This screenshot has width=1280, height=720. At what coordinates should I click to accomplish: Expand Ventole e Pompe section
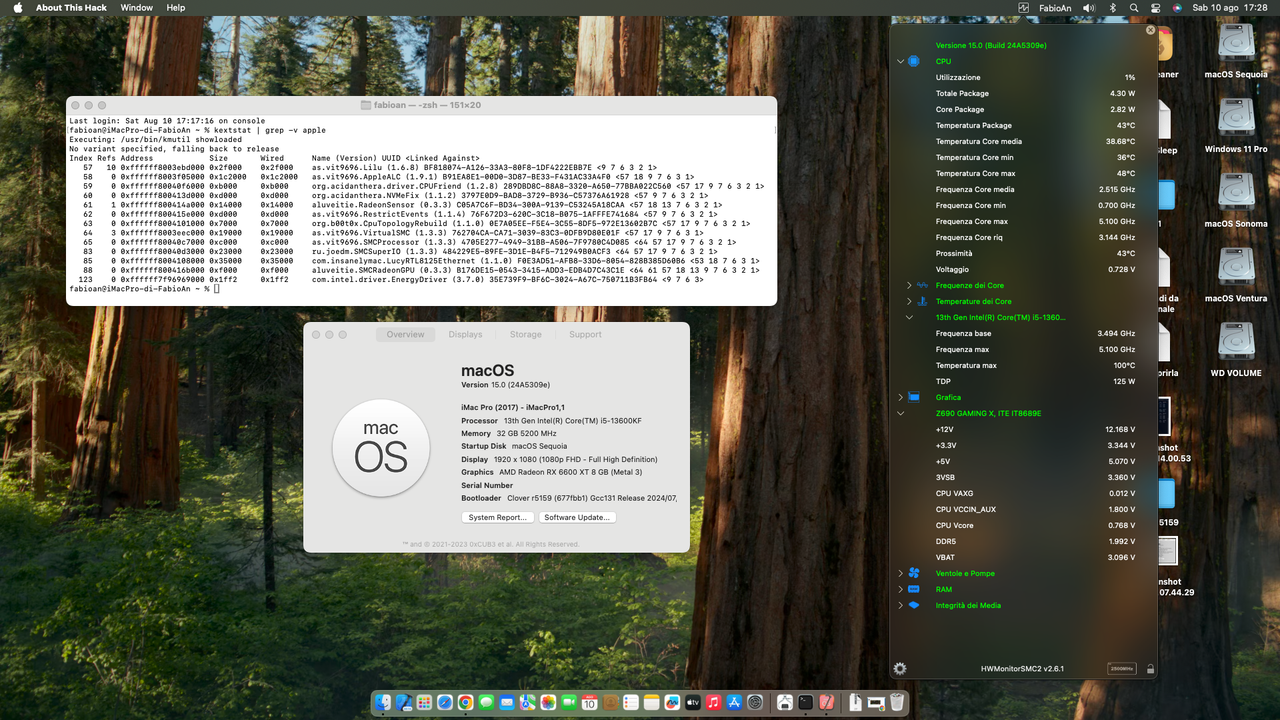[x=900, y=573]
